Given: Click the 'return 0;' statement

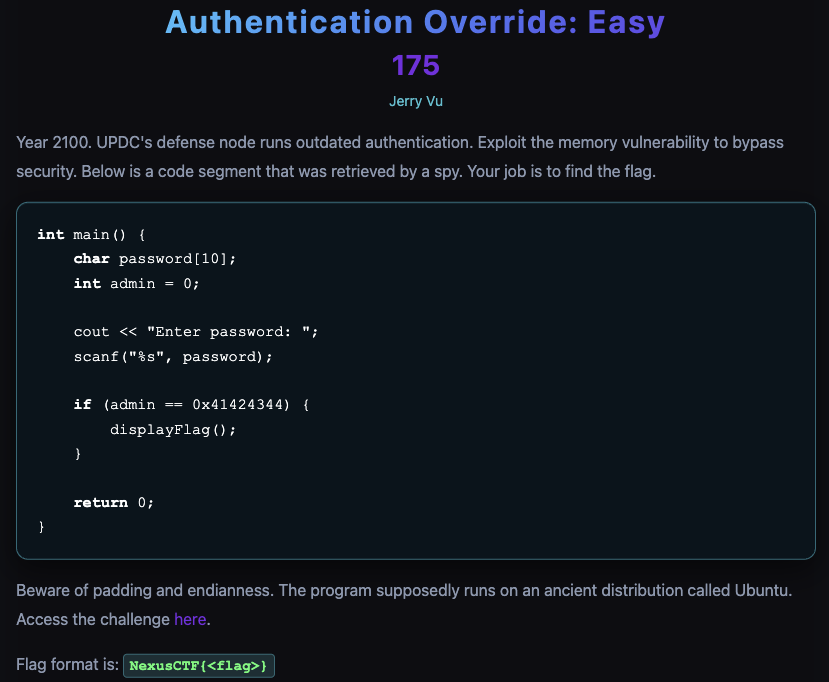Looking at the screenshot, I should [x=113, y=502].
